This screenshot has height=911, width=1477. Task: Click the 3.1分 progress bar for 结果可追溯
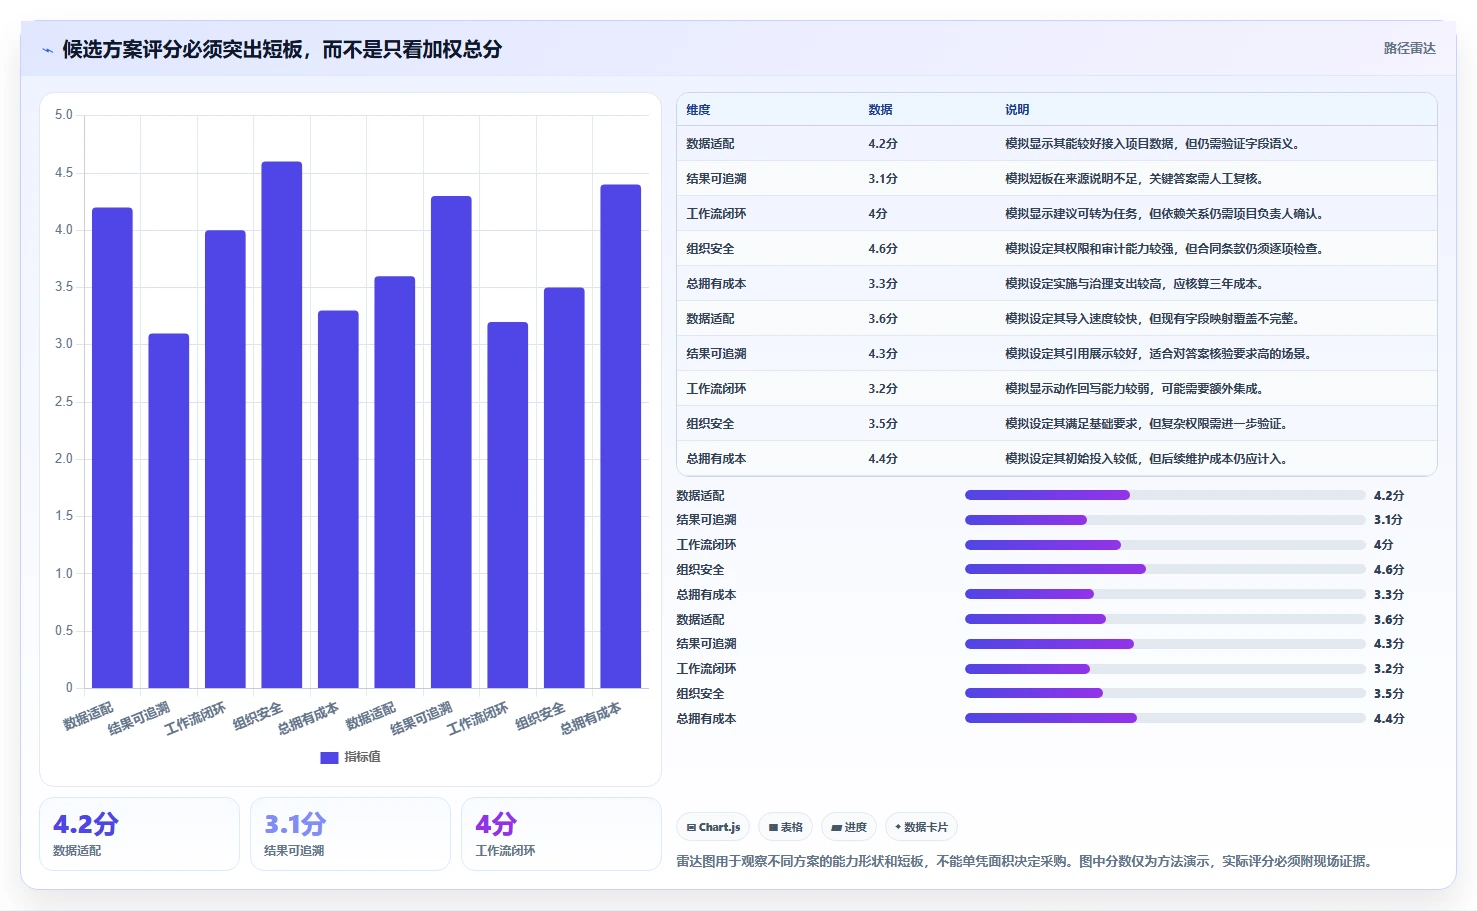click(1165, 520)
